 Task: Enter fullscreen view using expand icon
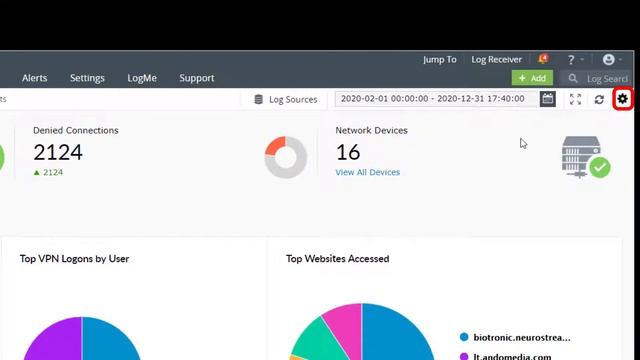pos(576,99)
